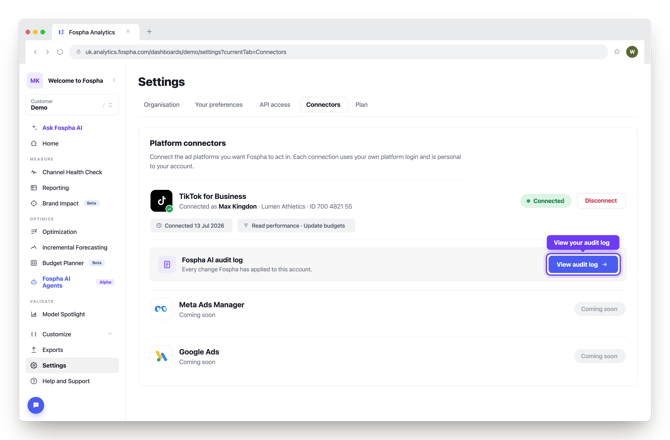Click Model Spotlight bar chart icon
The height and width of the screenshot is (440, 670).
(x=34, y=314)
